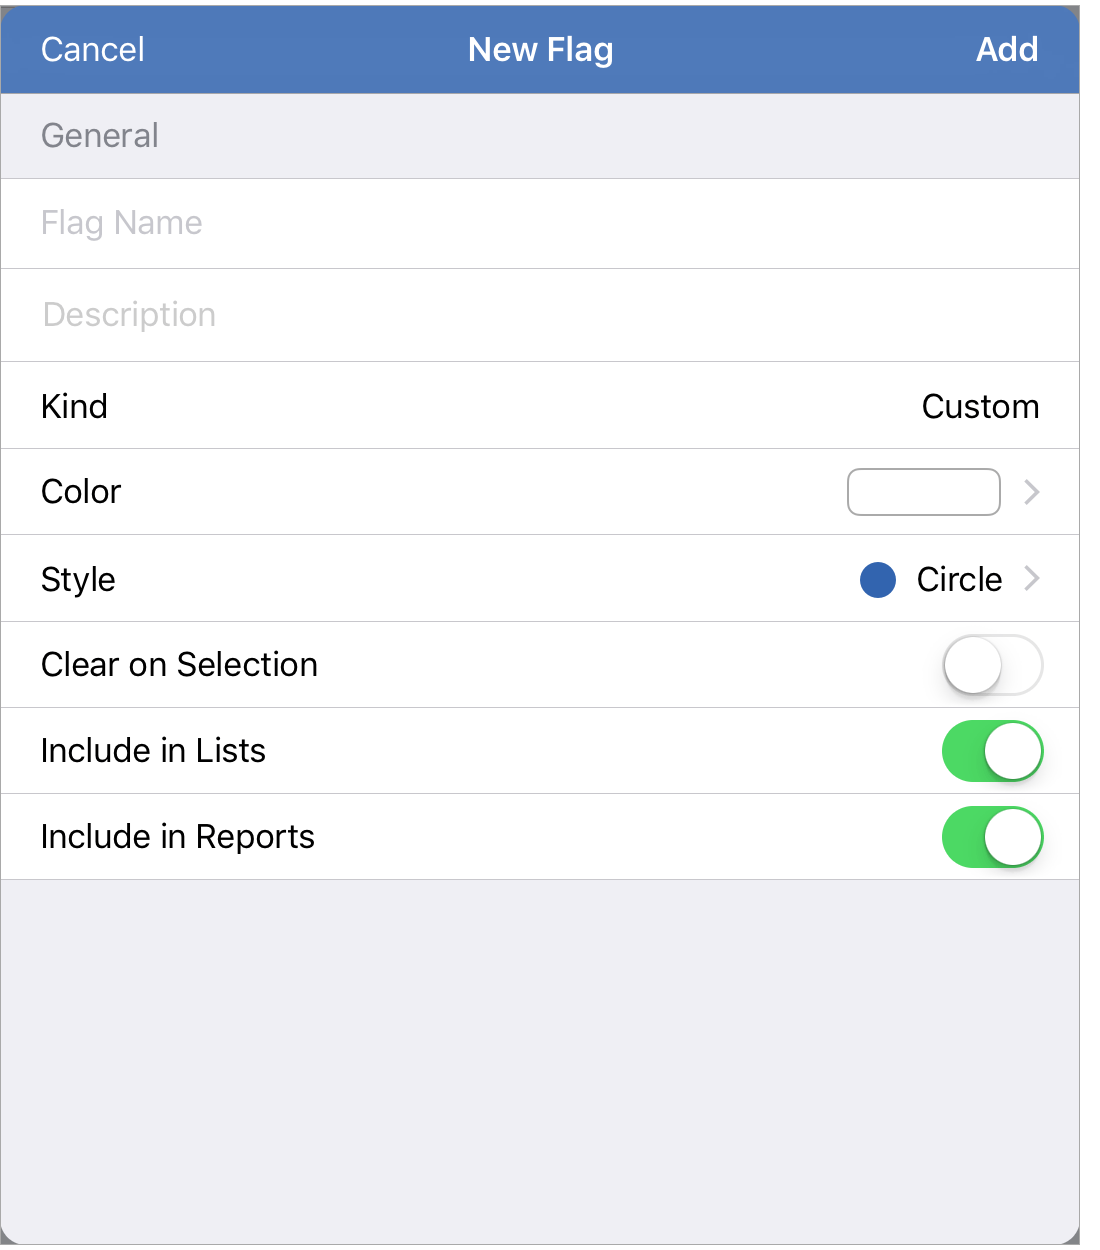Disable the Include in Lists switch
This screenshot has height=1250, width=1100.
[992, 751]
